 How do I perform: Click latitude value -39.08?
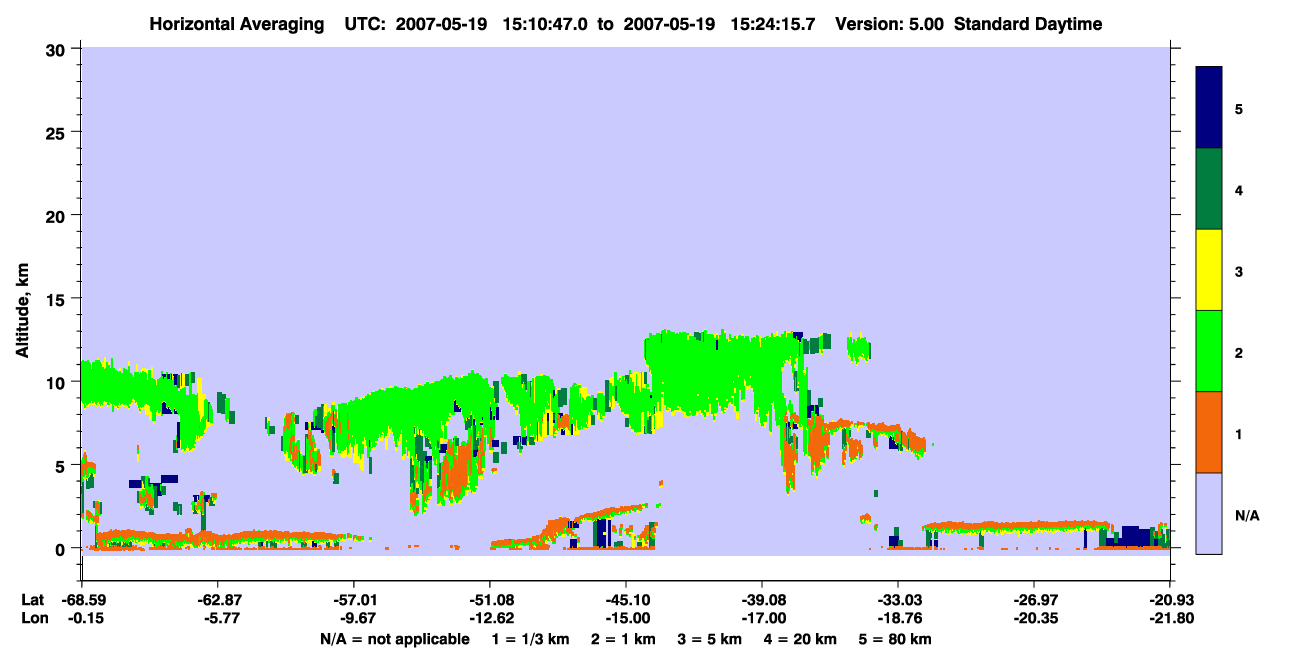click(762, 600)
